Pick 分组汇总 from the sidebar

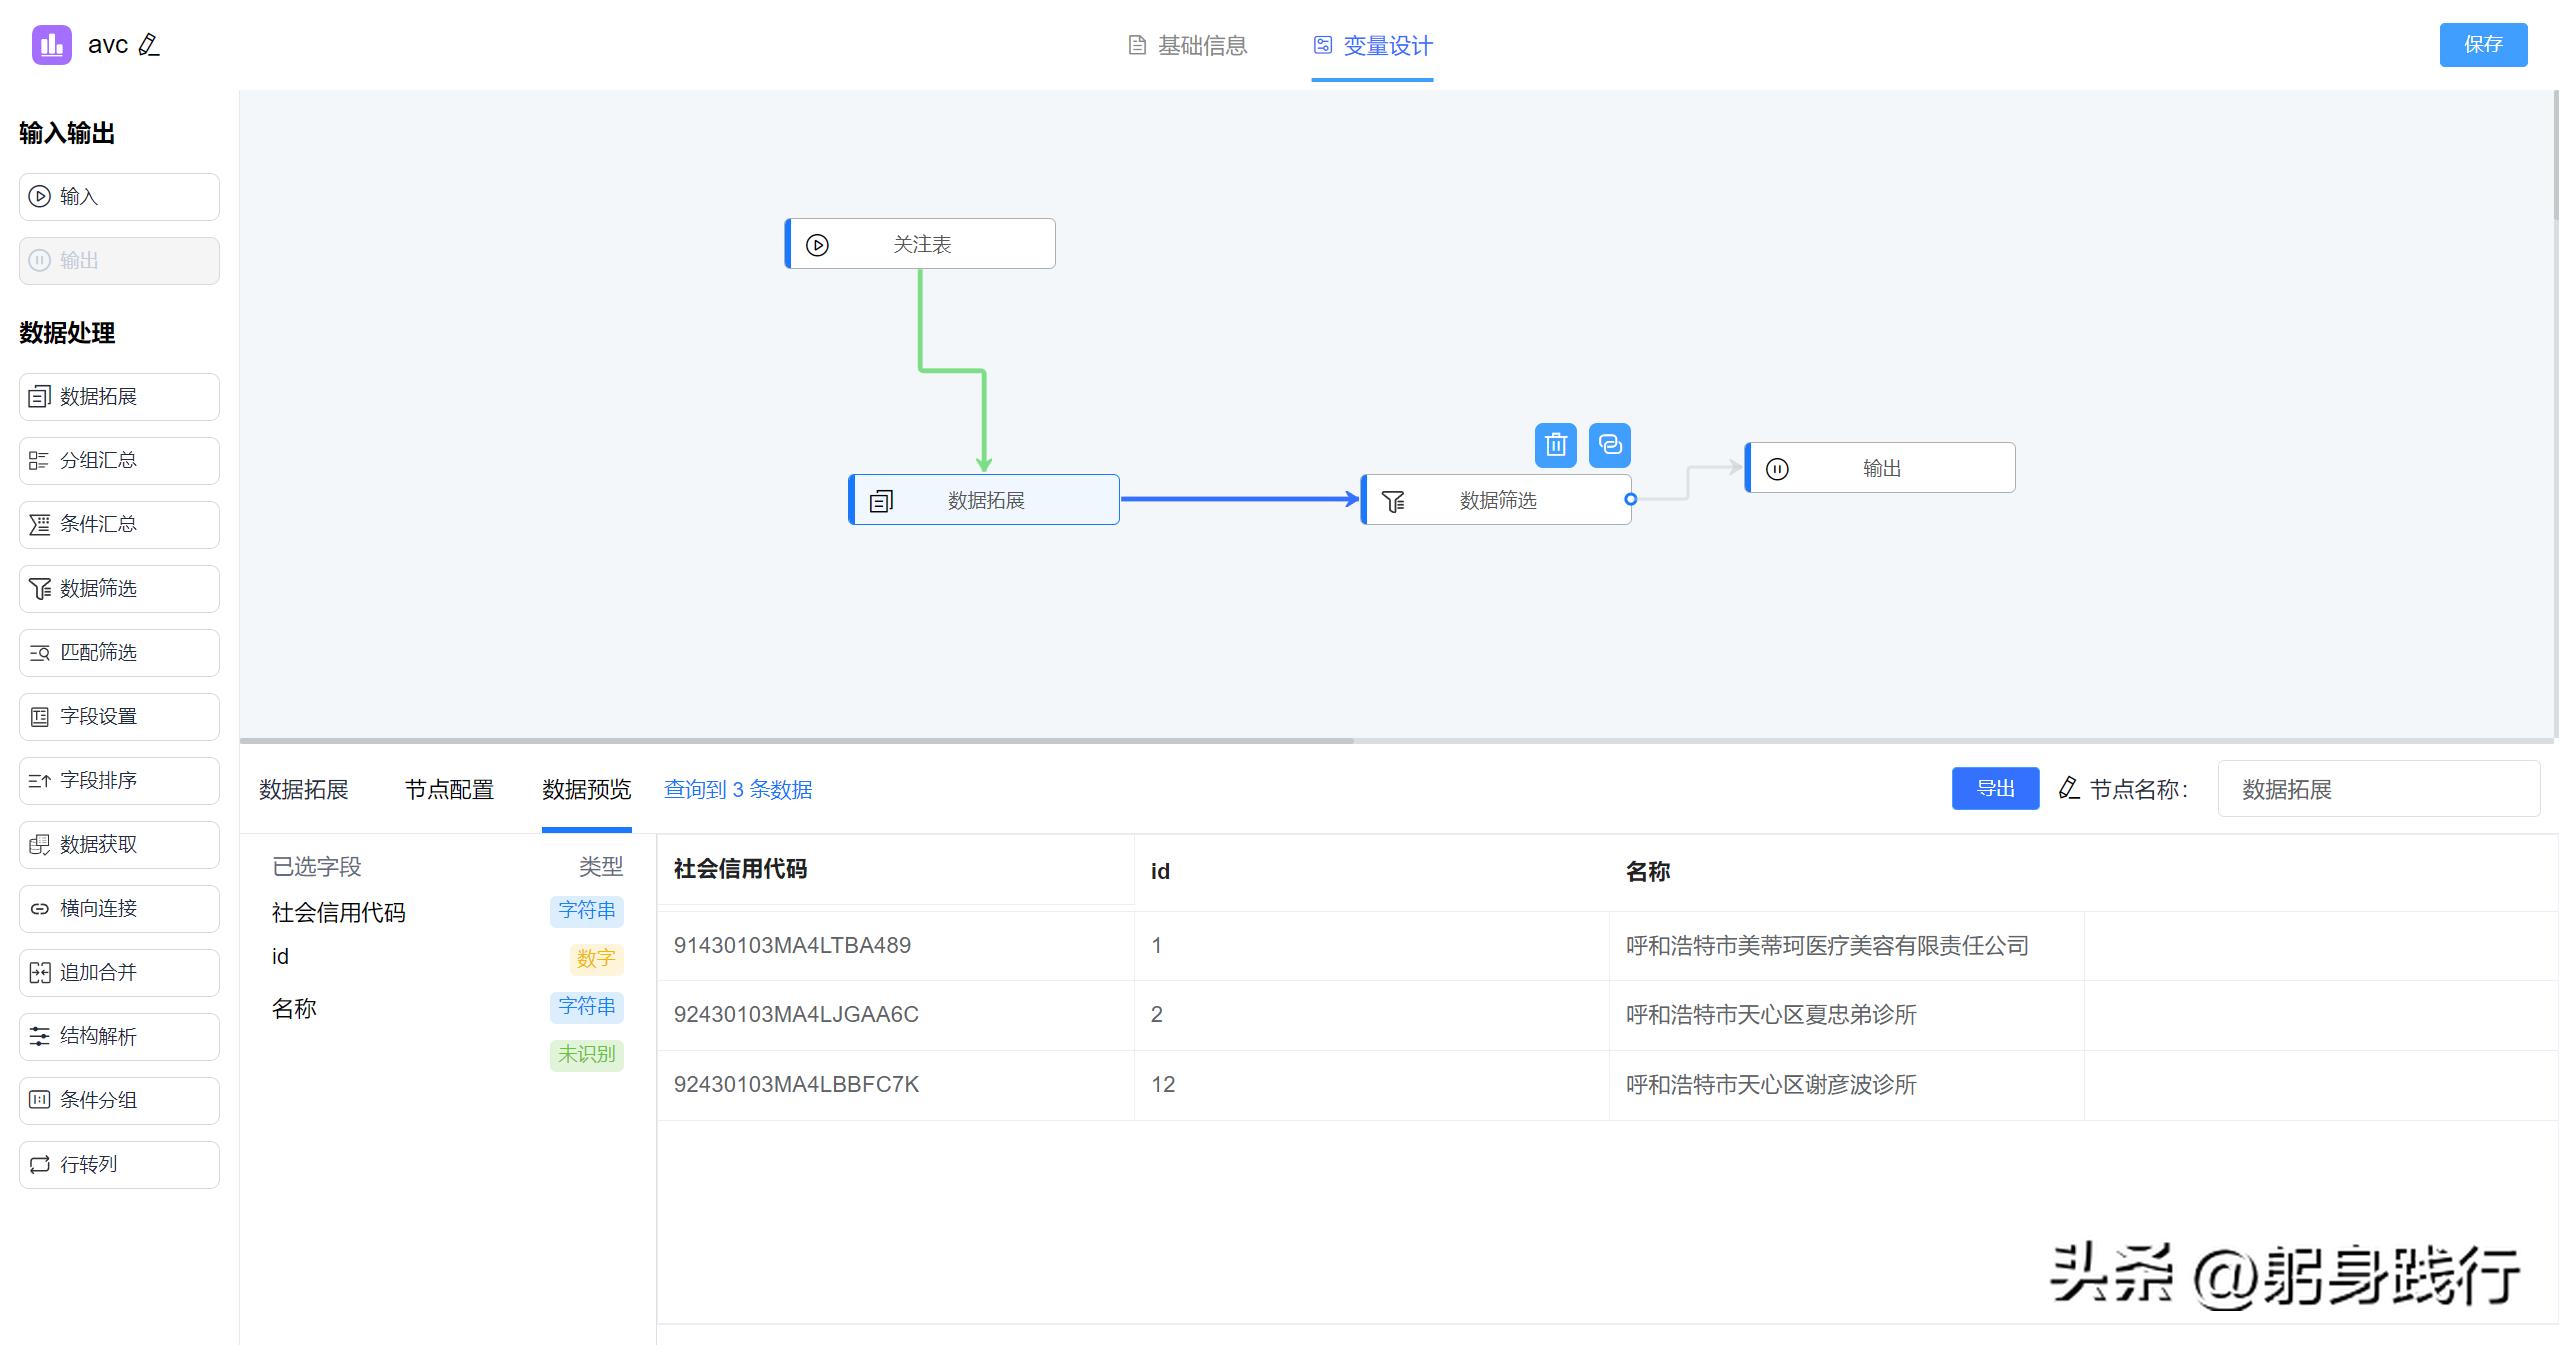(119, 461)
